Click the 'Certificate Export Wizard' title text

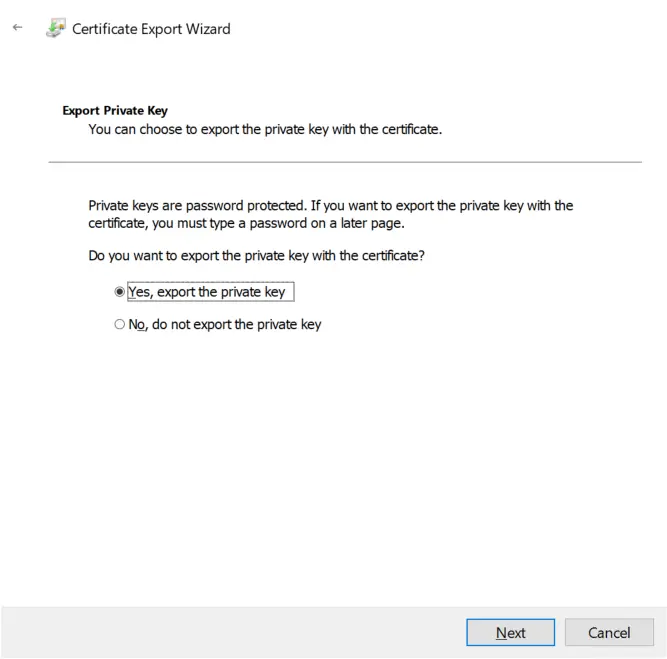click(151, 29)
